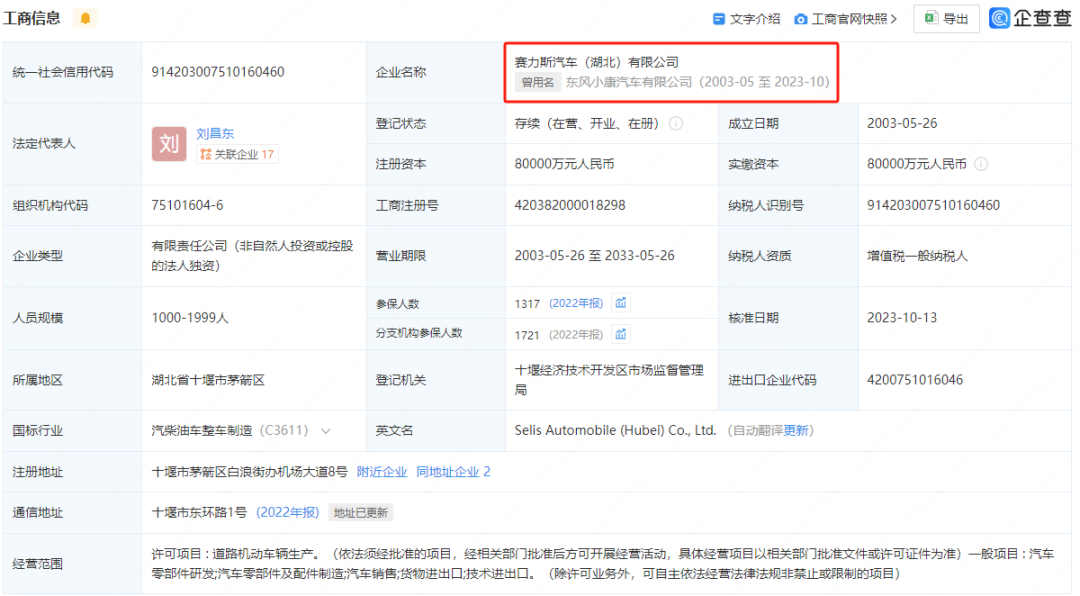Click the 刘昌东 legal representative link

pos(216,133)
